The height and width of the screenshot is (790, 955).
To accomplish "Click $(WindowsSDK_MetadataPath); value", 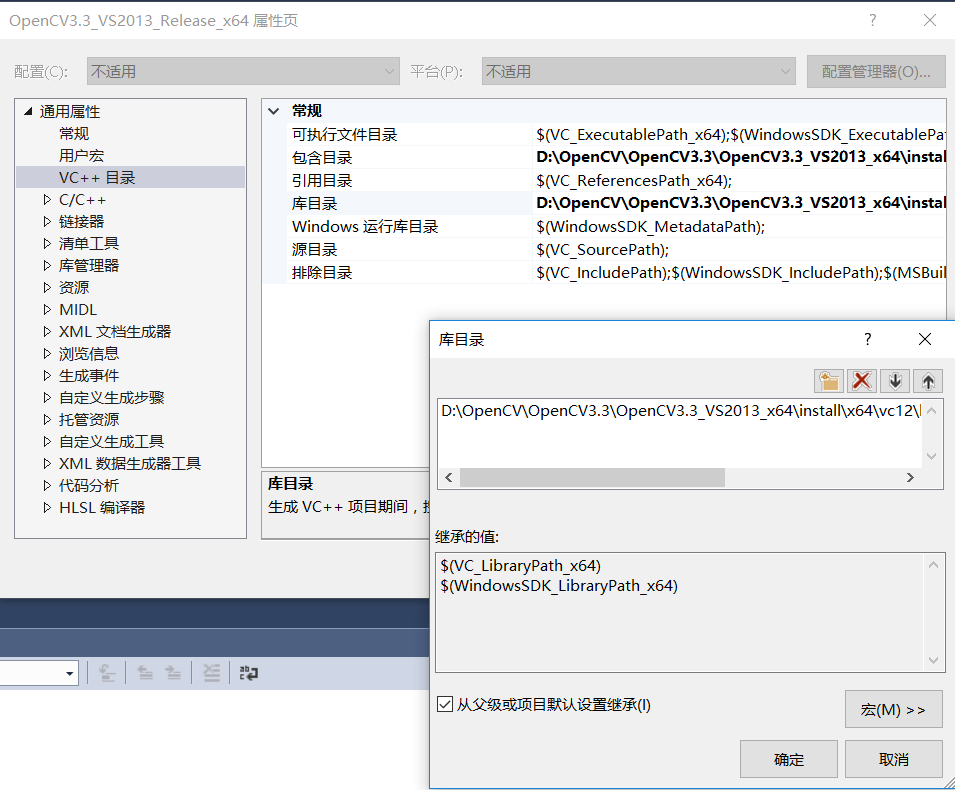I will 650,227.
